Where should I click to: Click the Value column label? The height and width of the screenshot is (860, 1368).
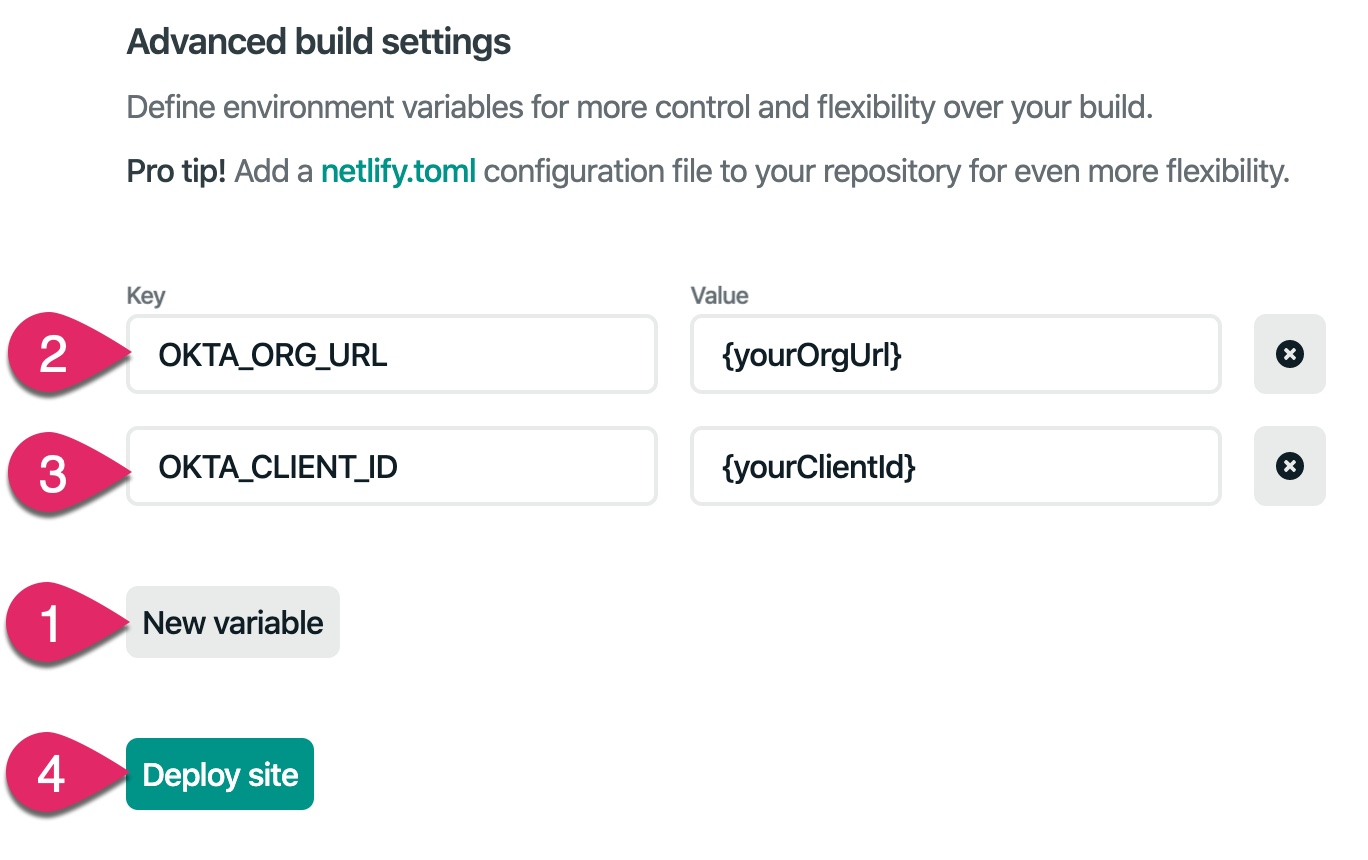[x=719, y=296]
